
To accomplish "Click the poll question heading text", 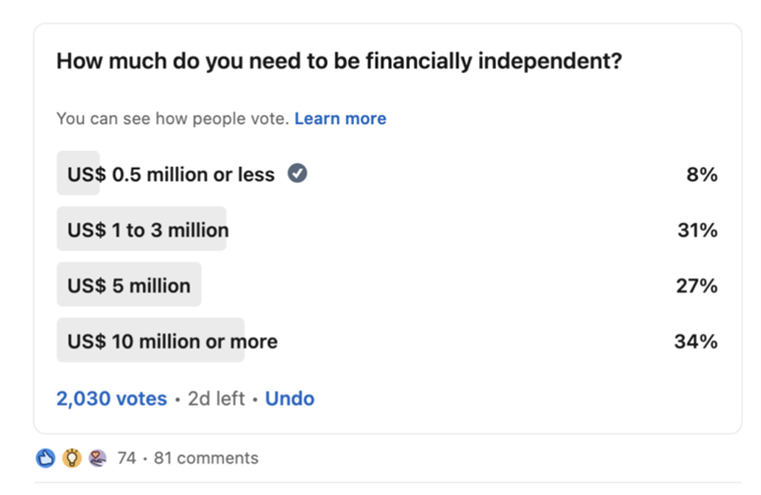I will click(x=339, y=61).
